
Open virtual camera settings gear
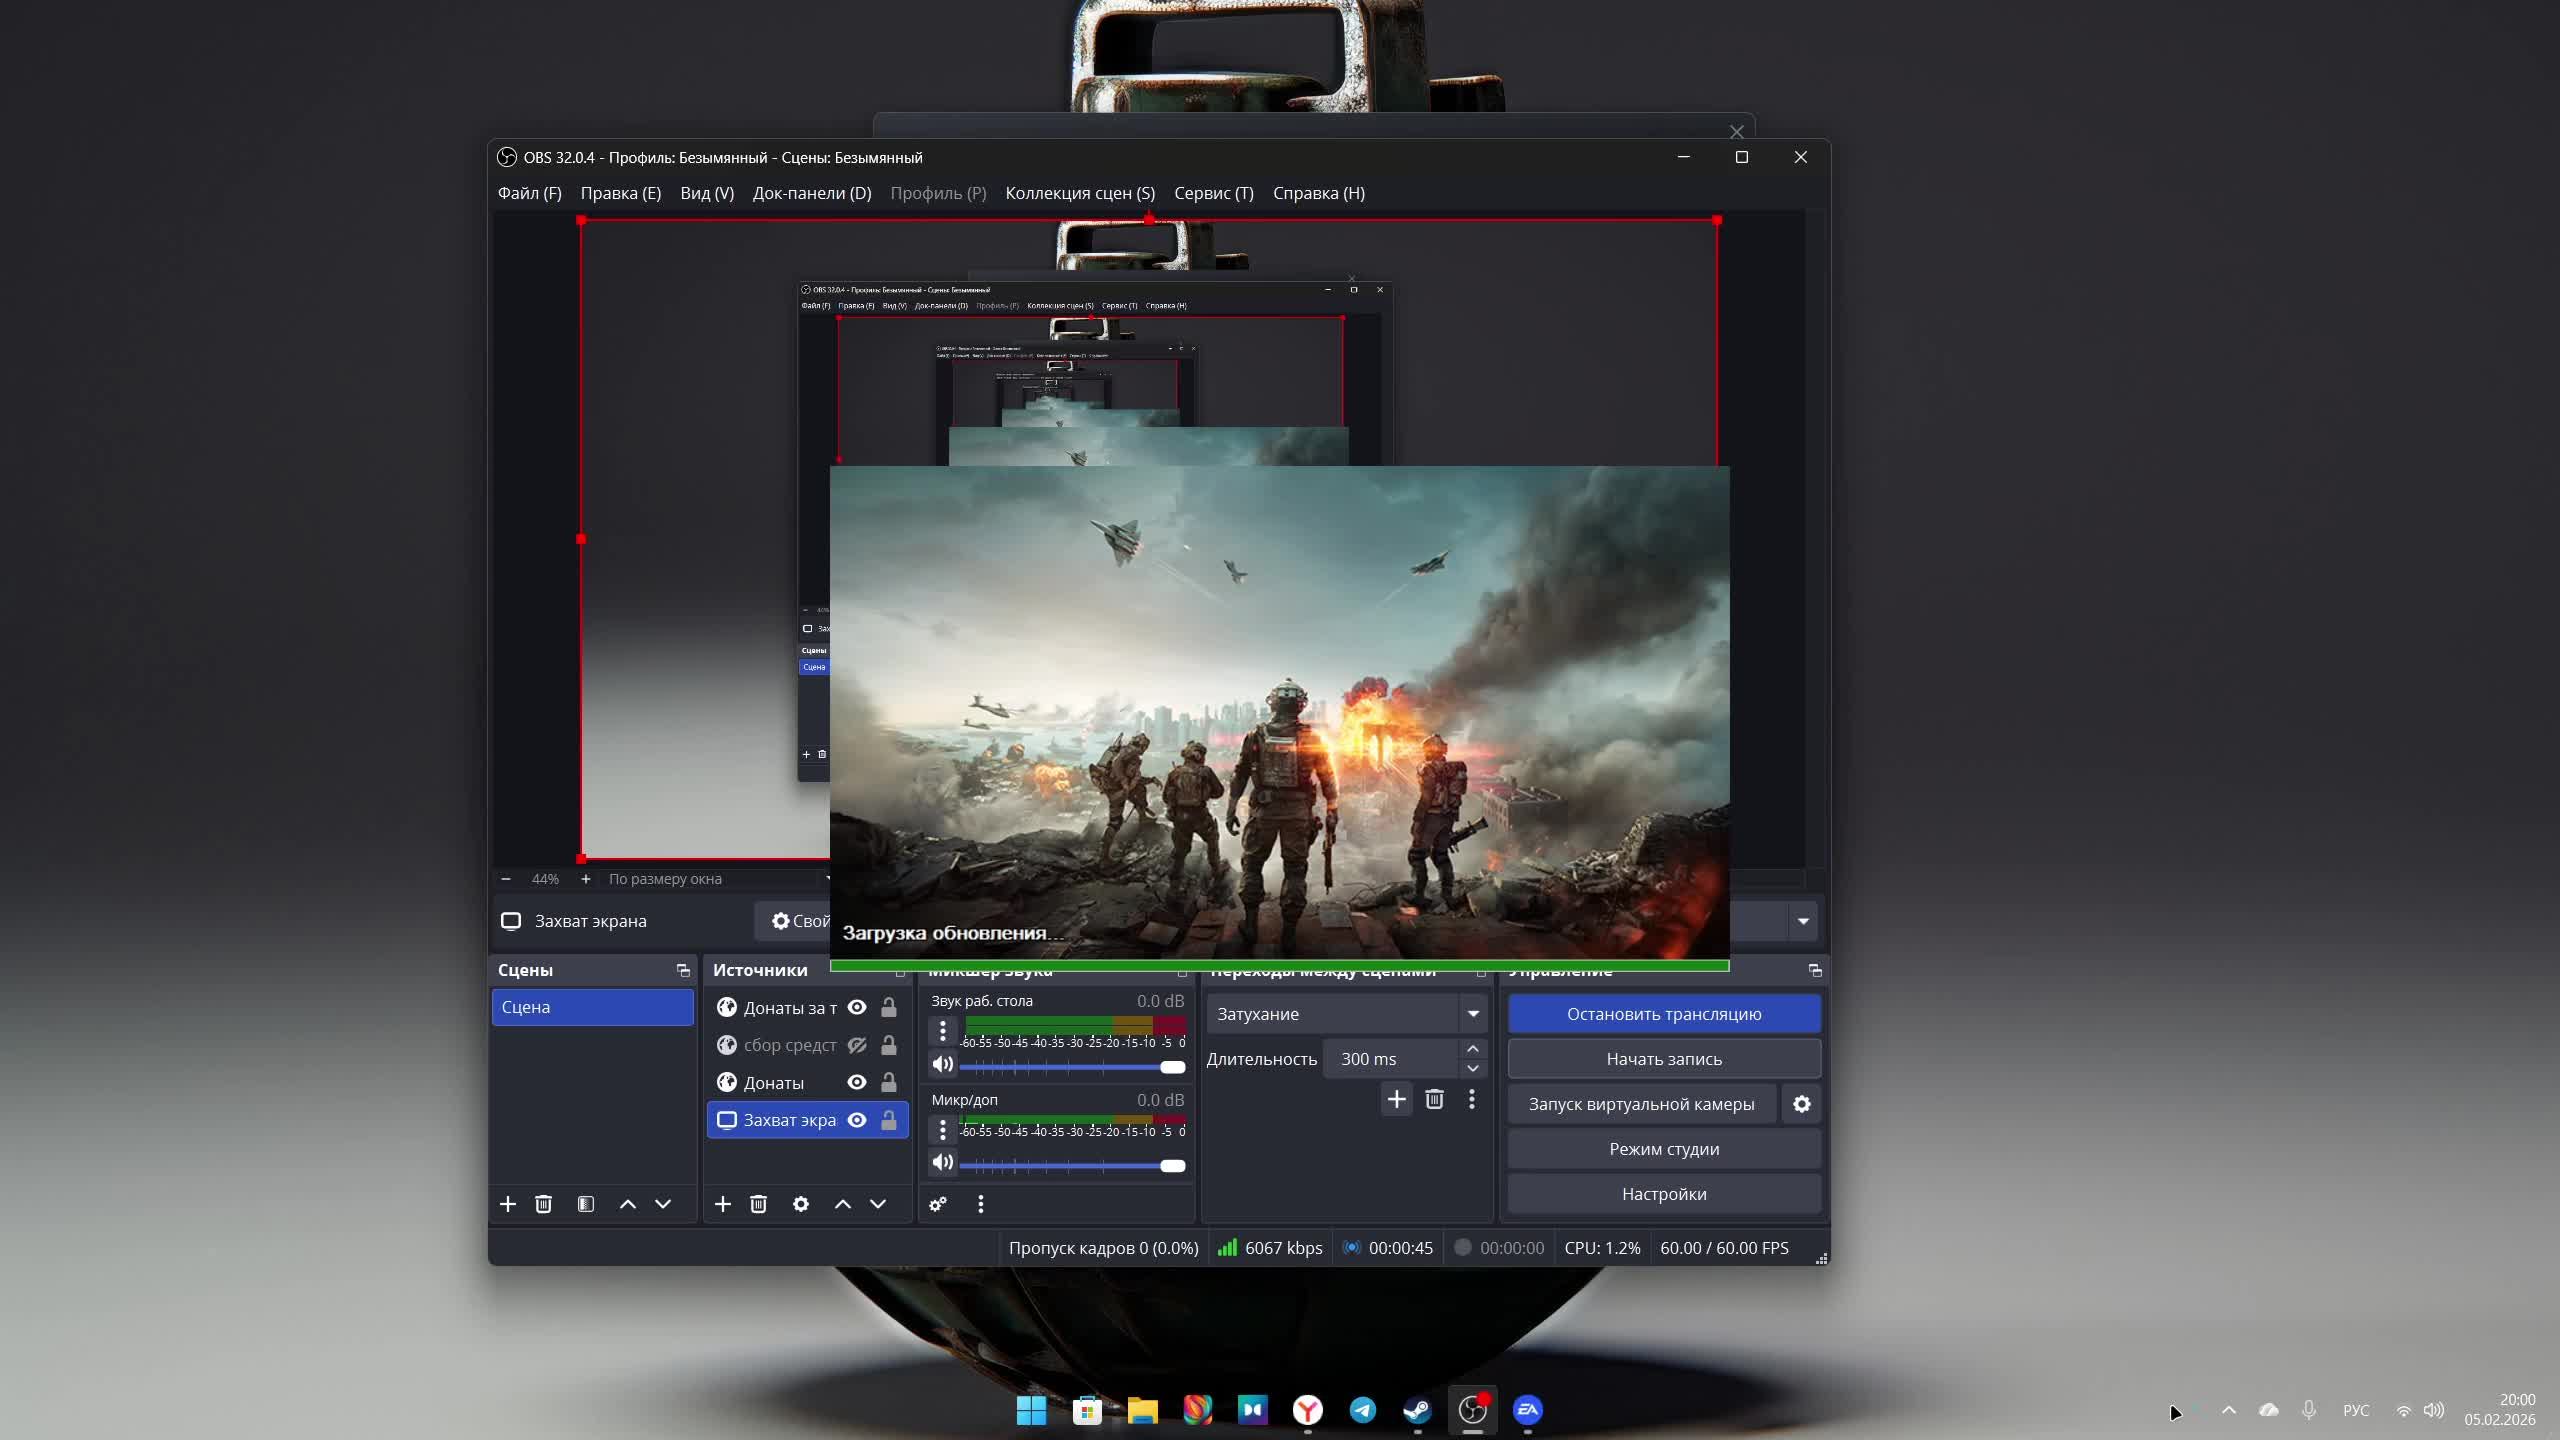point(1801,1104)
